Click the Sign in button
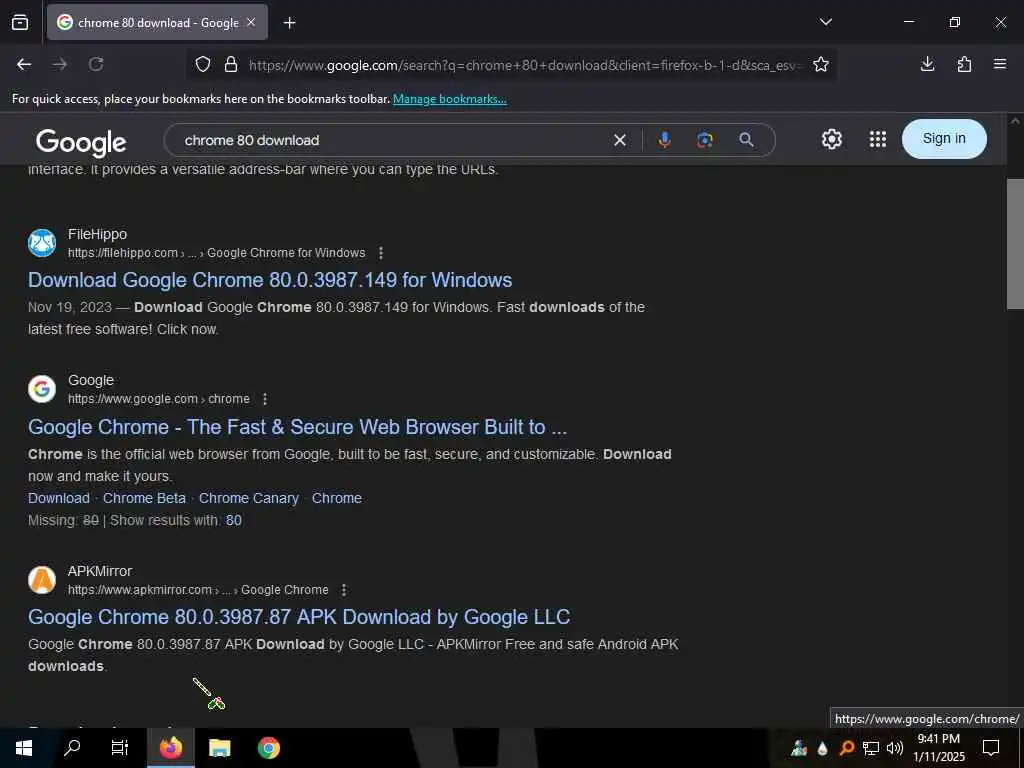This screenshot has height=768, width=1024. click(x=944, y=138)
